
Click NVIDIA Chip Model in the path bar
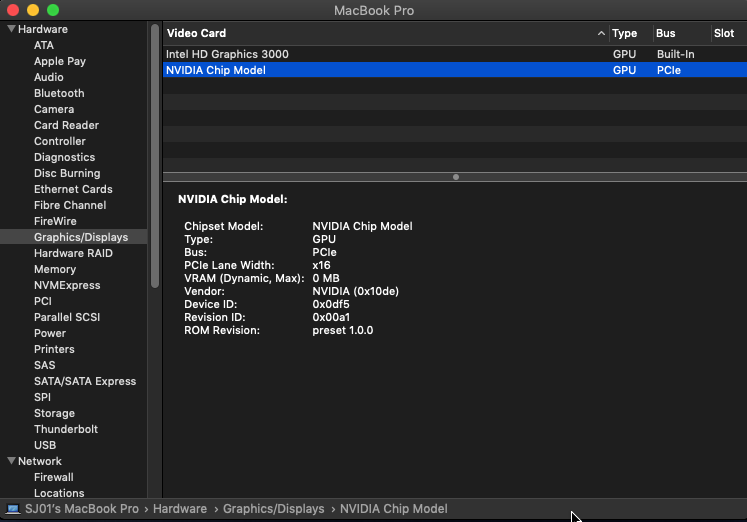pyautogui.click(x=394, y=509)
